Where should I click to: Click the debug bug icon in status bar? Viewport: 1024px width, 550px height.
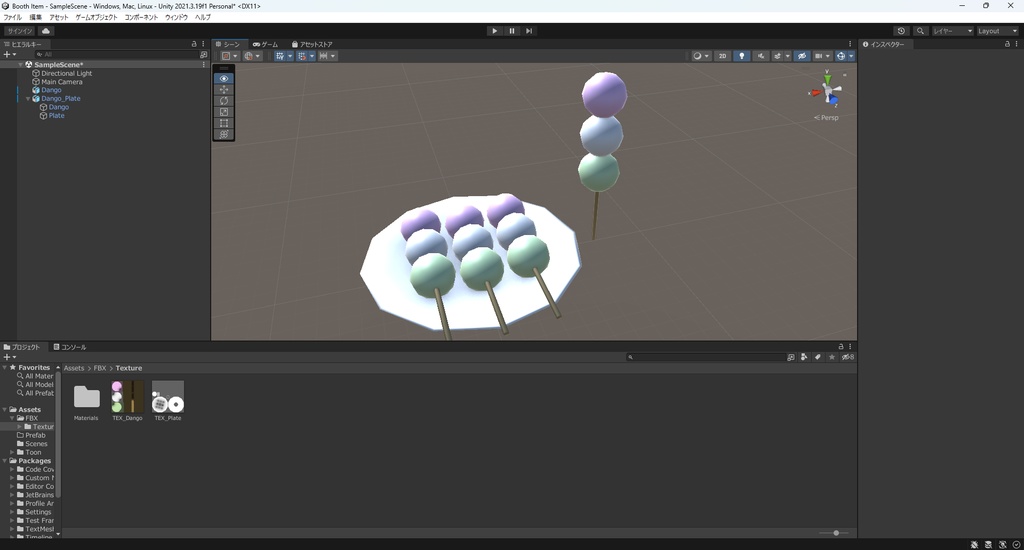pyautogui.click(x=974, y=545)
